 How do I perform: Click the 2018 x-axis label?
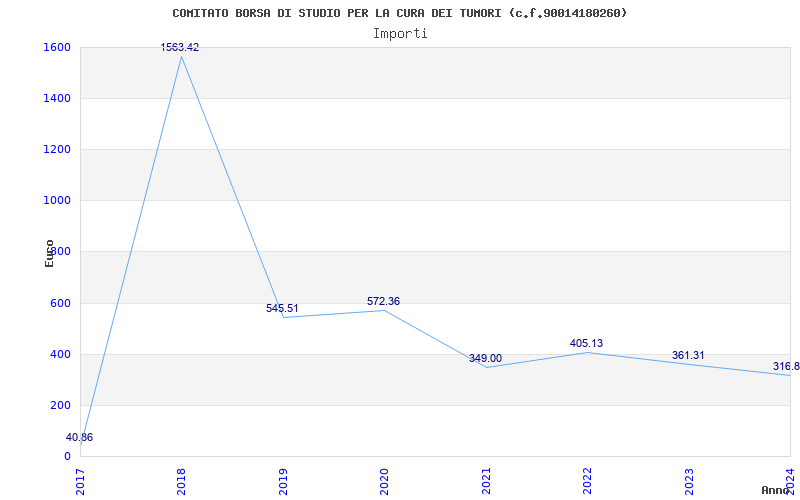click(181, 481)
